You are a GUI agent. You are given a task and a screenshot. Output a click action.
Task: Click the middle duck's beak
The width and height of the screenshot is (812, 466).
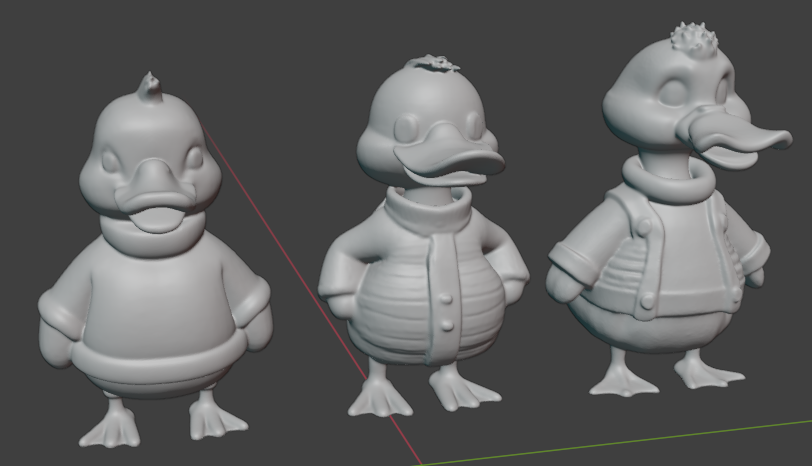pyautogui.click(x=450, y=162)
